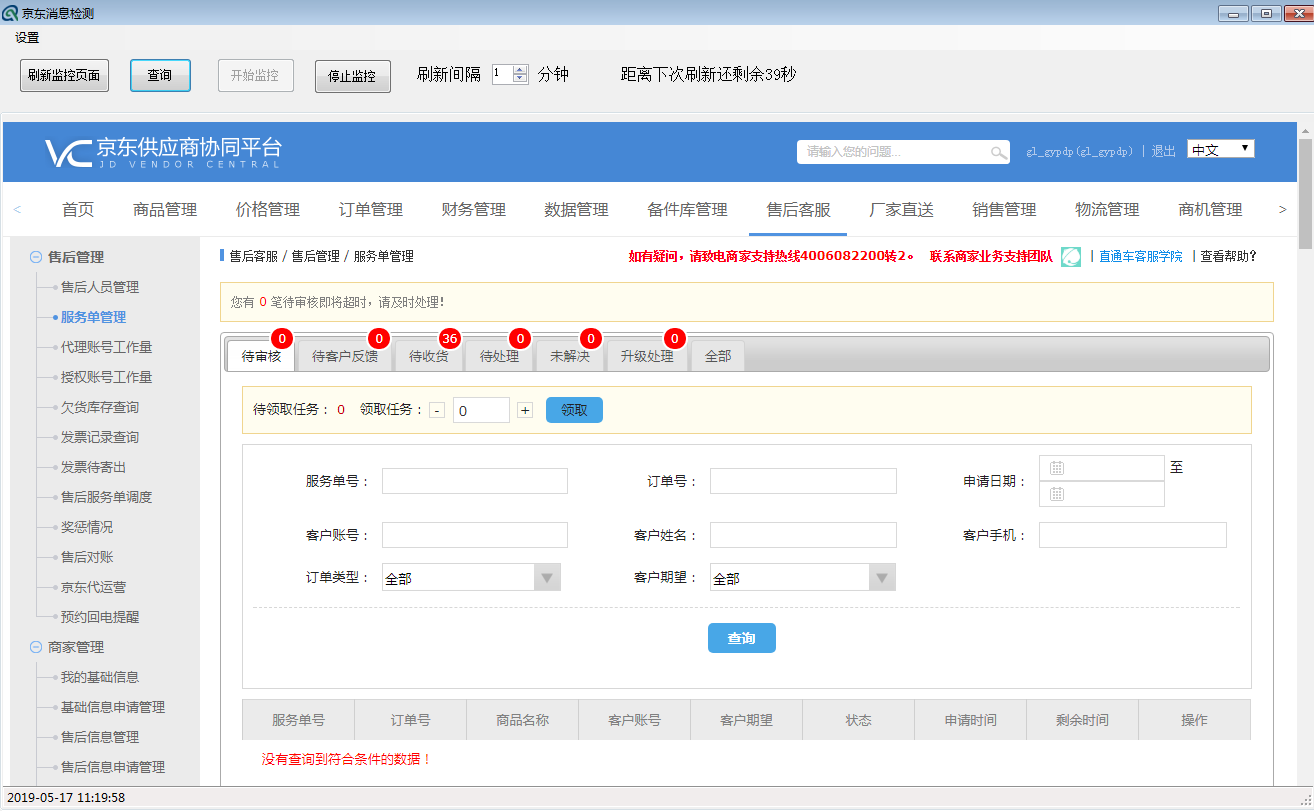Increase the refresh interval spinner value
The image size is (1314, 811).
[520, 70]
